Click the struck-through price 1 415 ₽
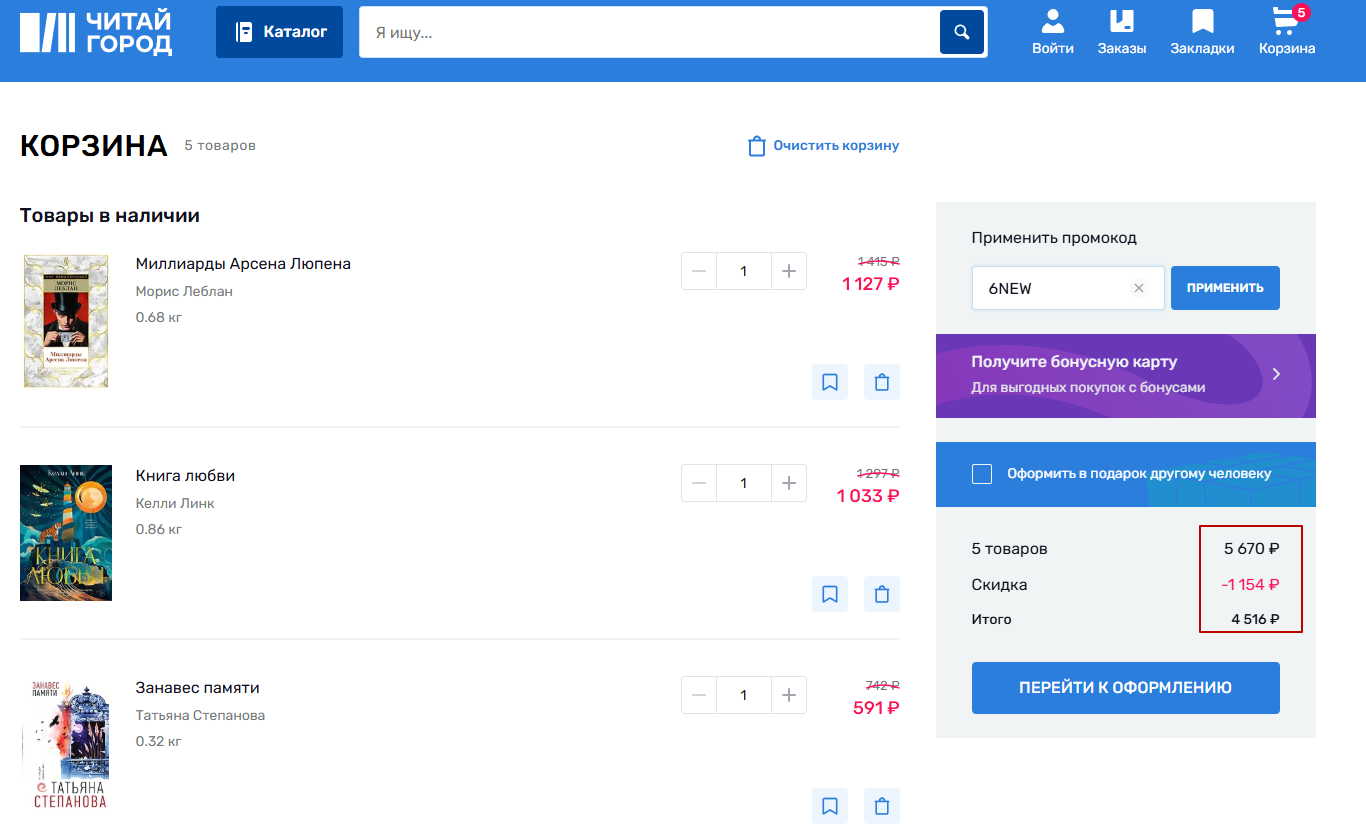Image resolution: width=1366 pixels, height=829 pixels. pos(879,261)
